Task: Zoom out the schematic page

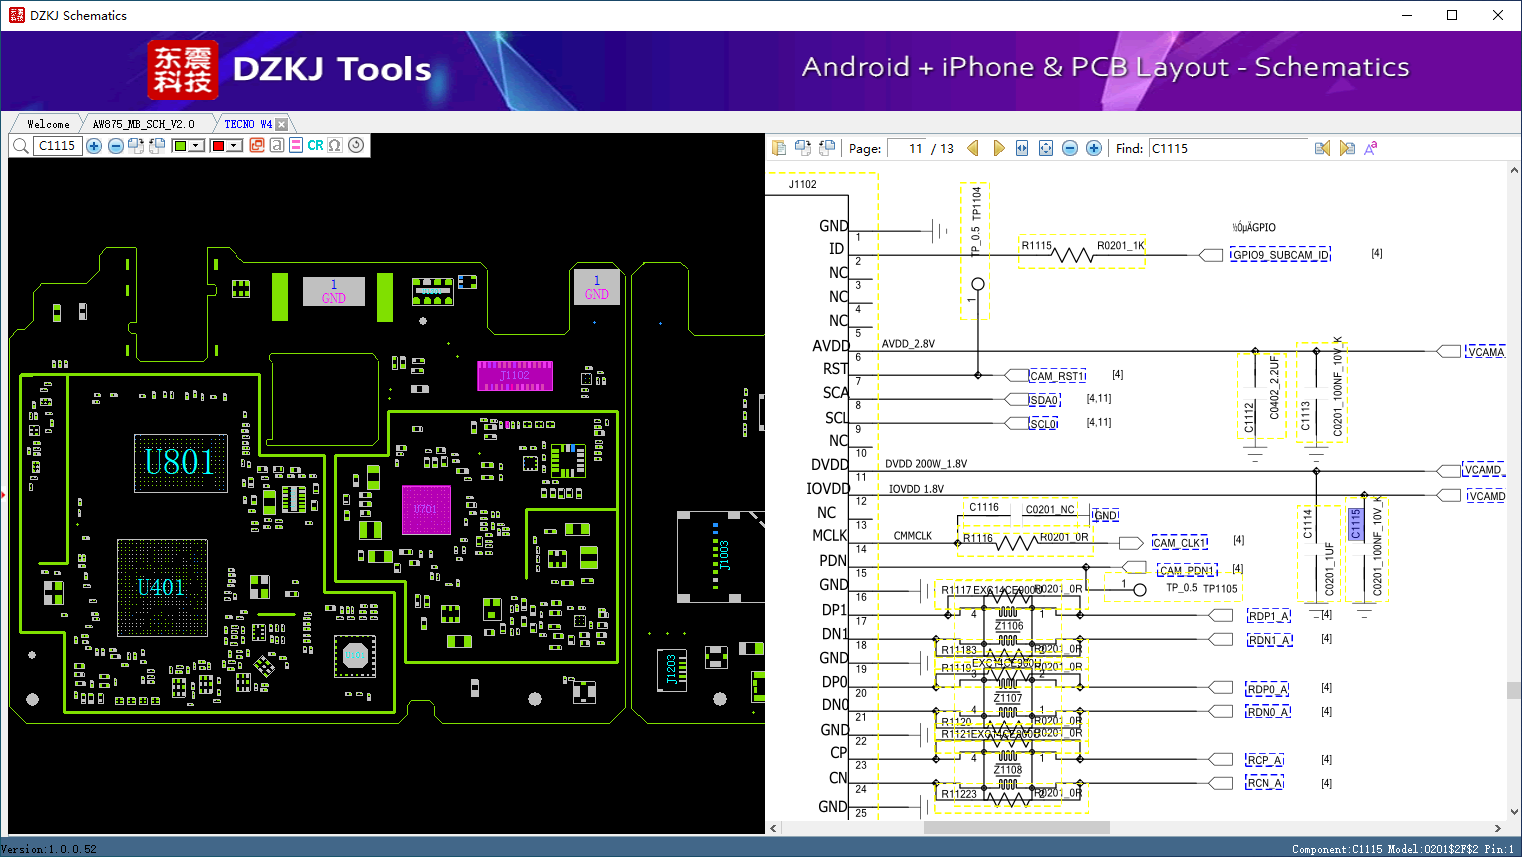Action: (x=1070, y=148)
